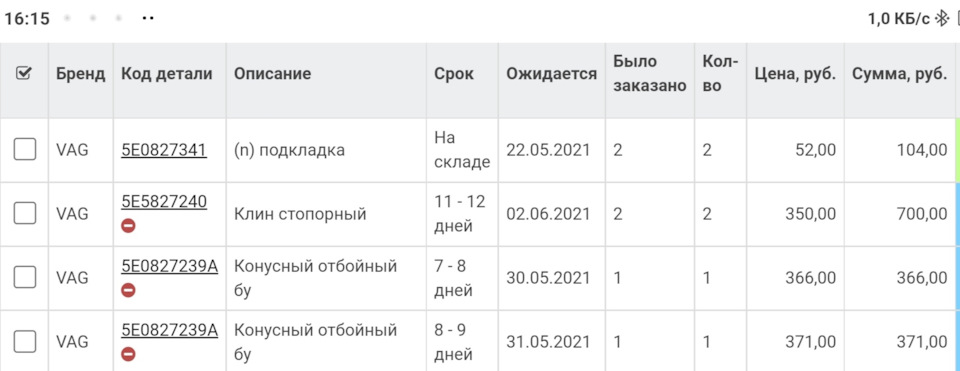Click the Срок column header
The height and width of the screenshot is (371, 960).
click(x=454, y=74)
